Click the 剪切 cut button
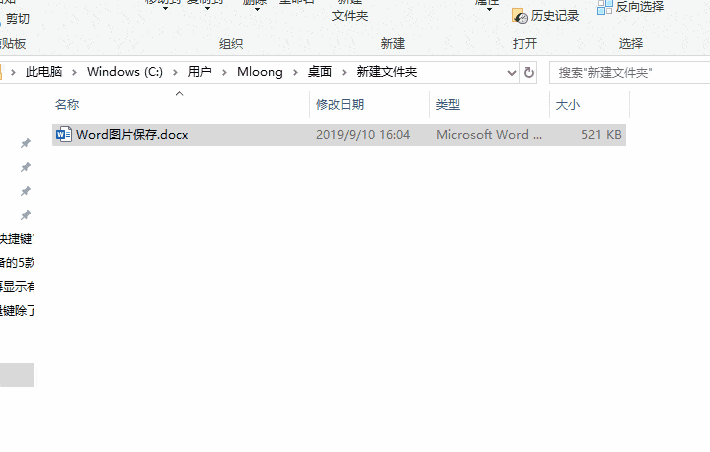The height and width of the screenshot is (452, 710). pyautogui.click(x=18, y=19)
